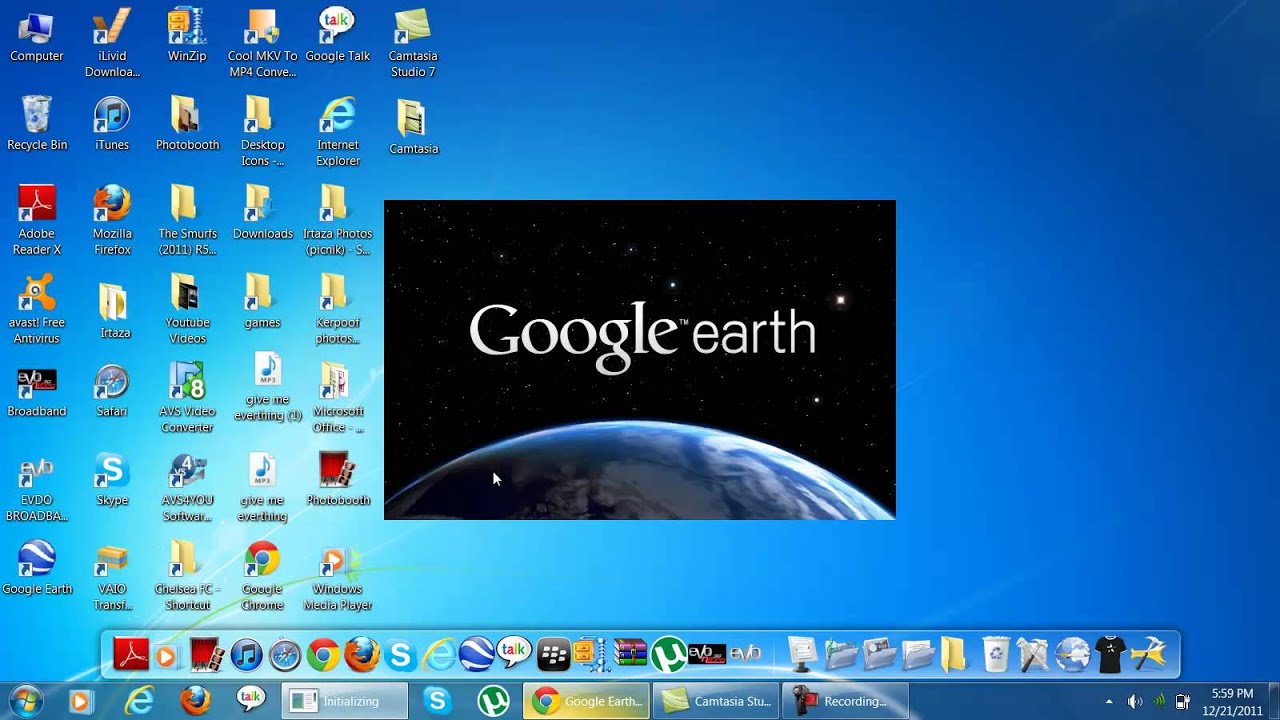1280x720 pixels.
Task: Launch uTorrent from the dock
Action: tap(668, 656)
